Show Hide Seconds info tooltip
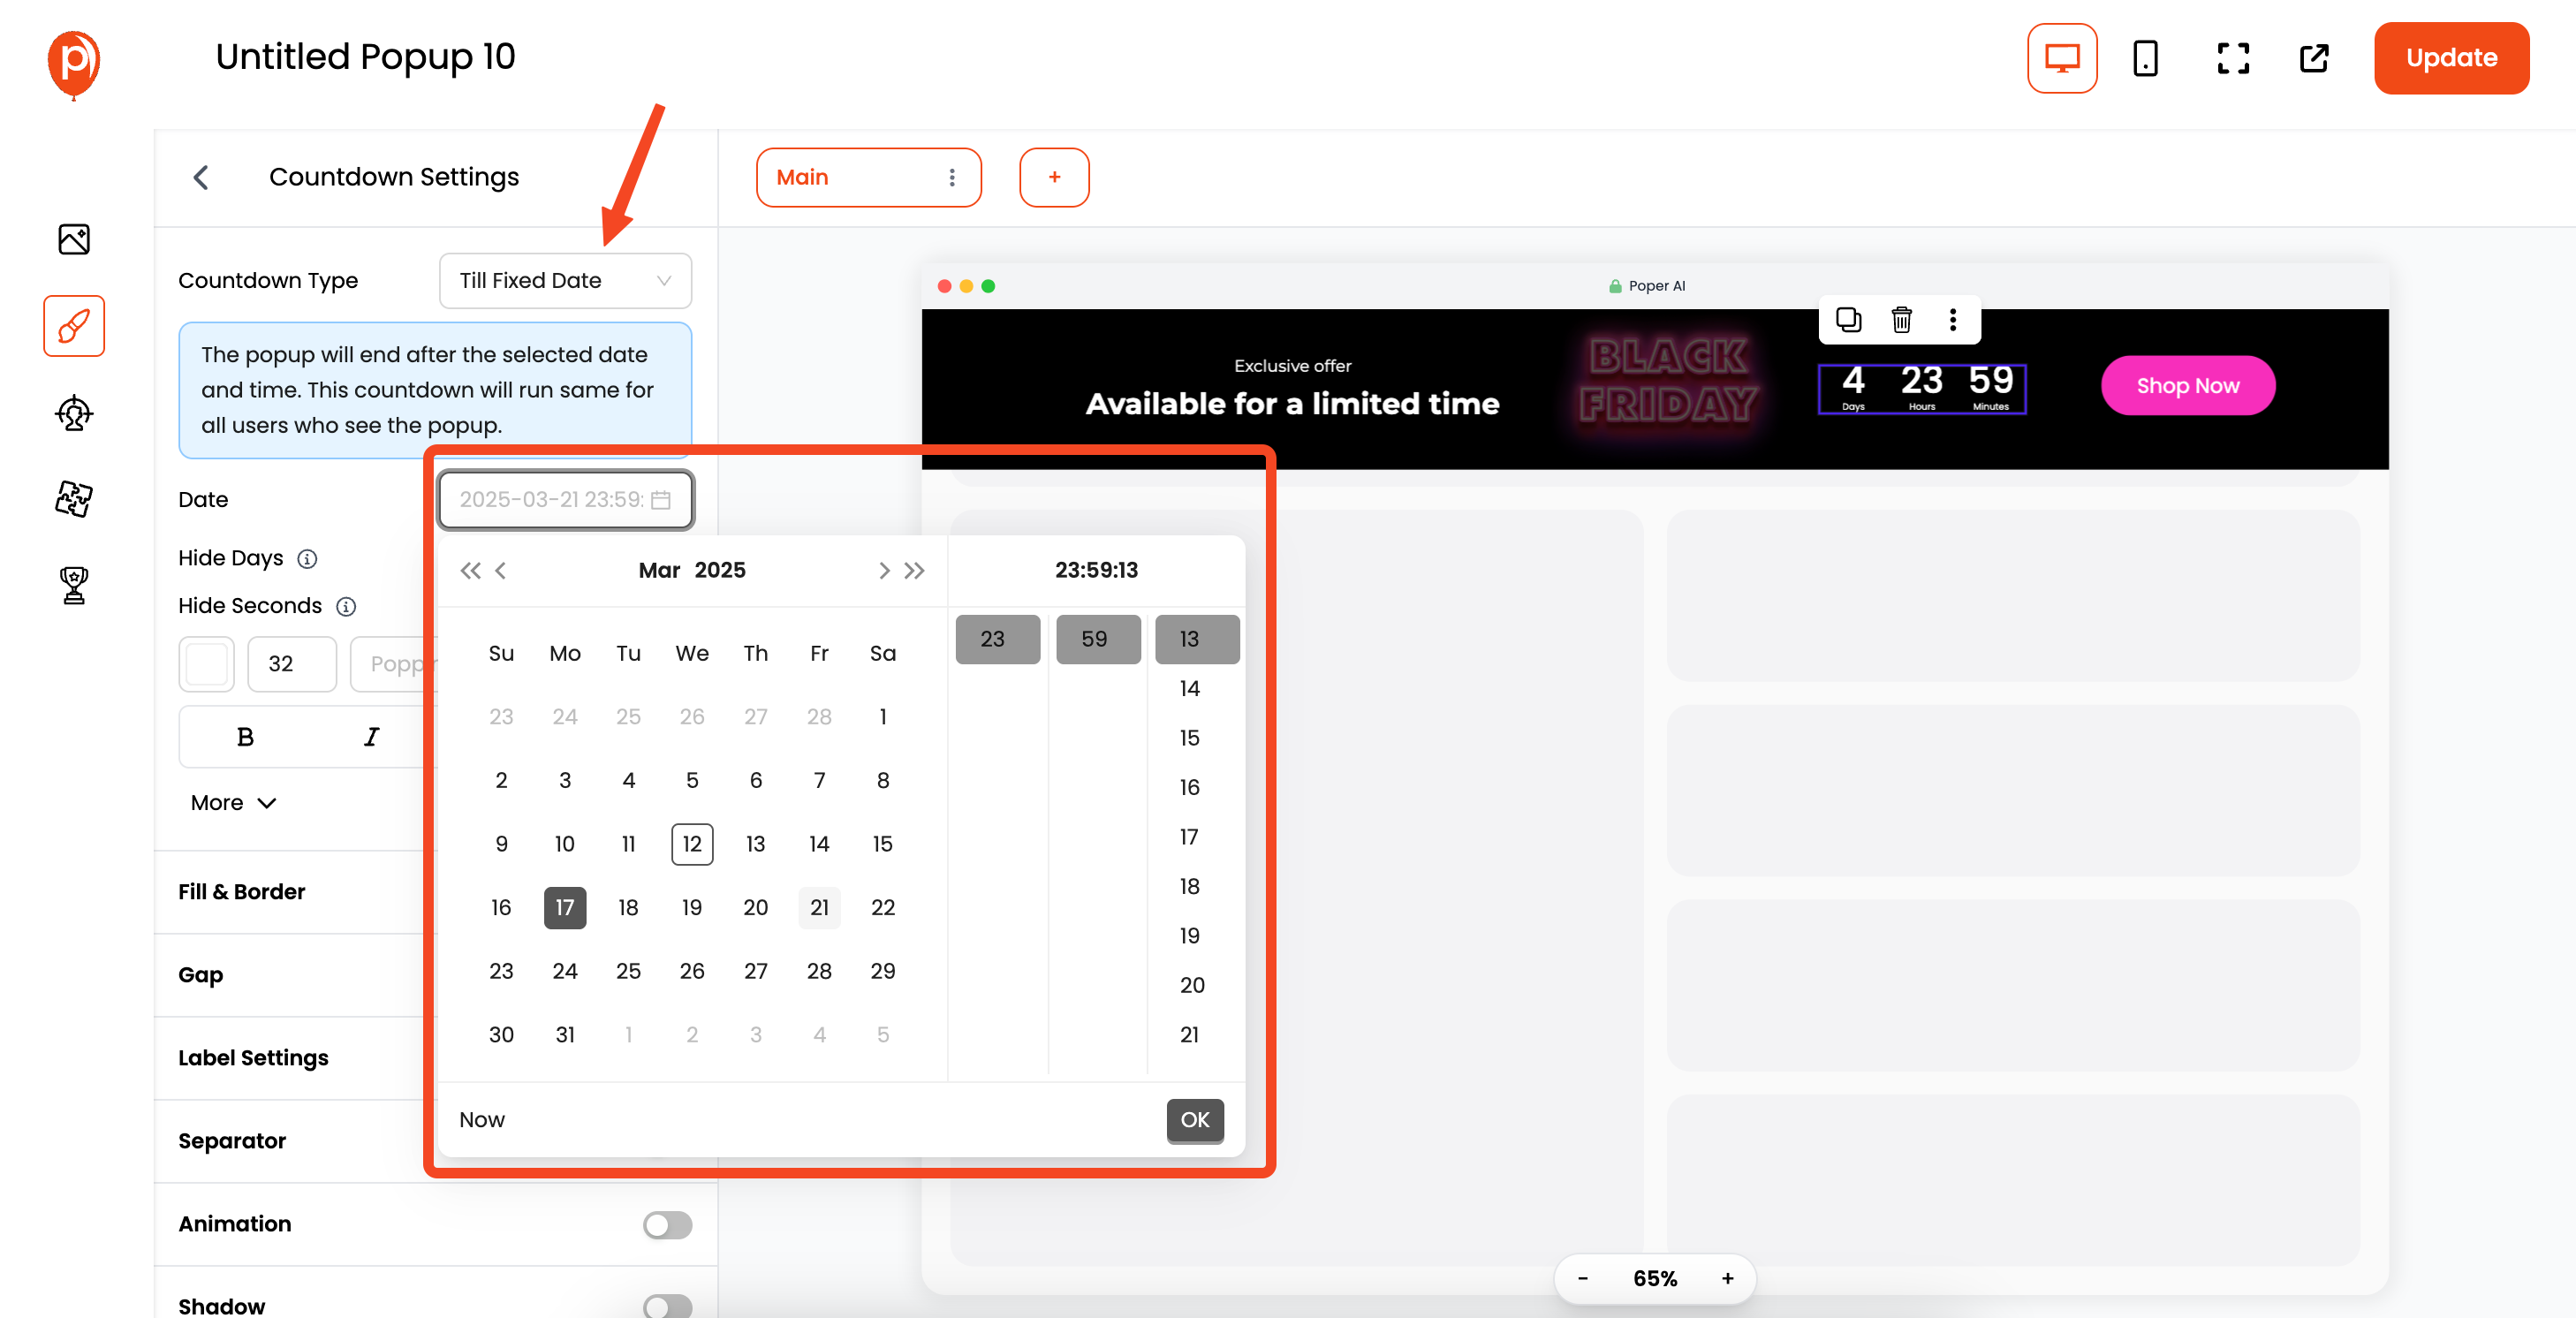Screen dimensions: 2576x1318 [346, 606]
